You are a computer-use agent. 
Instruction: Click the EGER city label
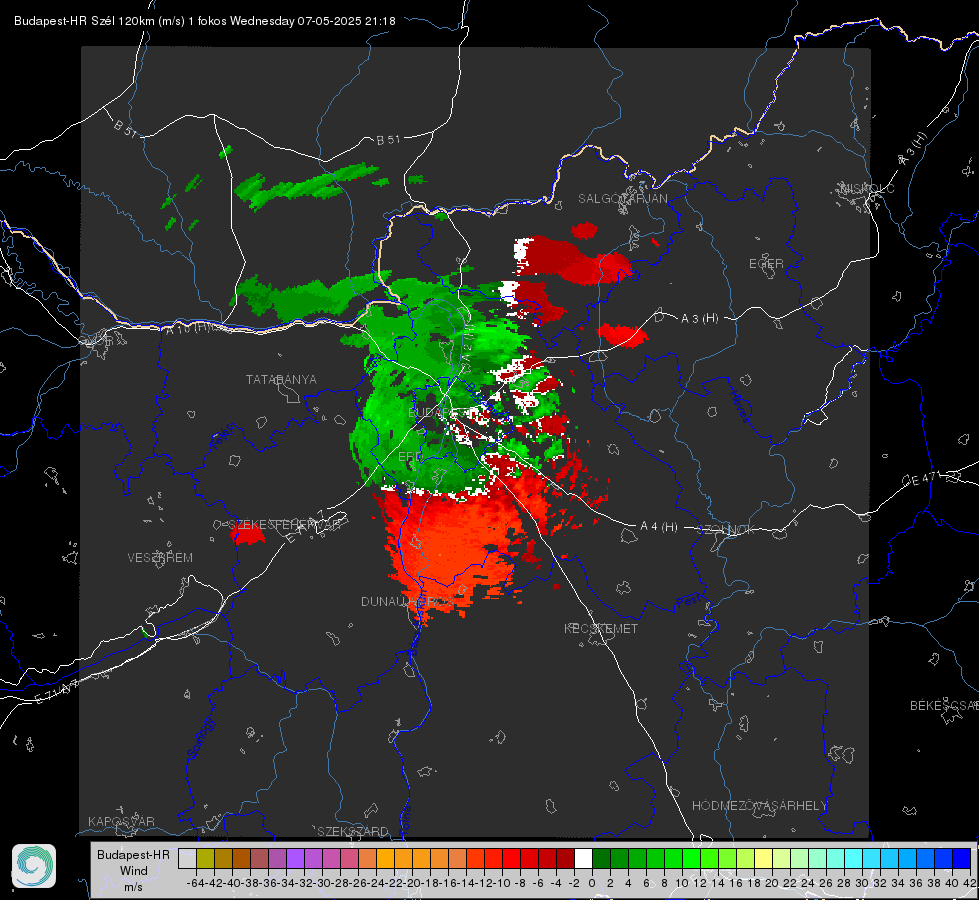(x=766, y=264)
